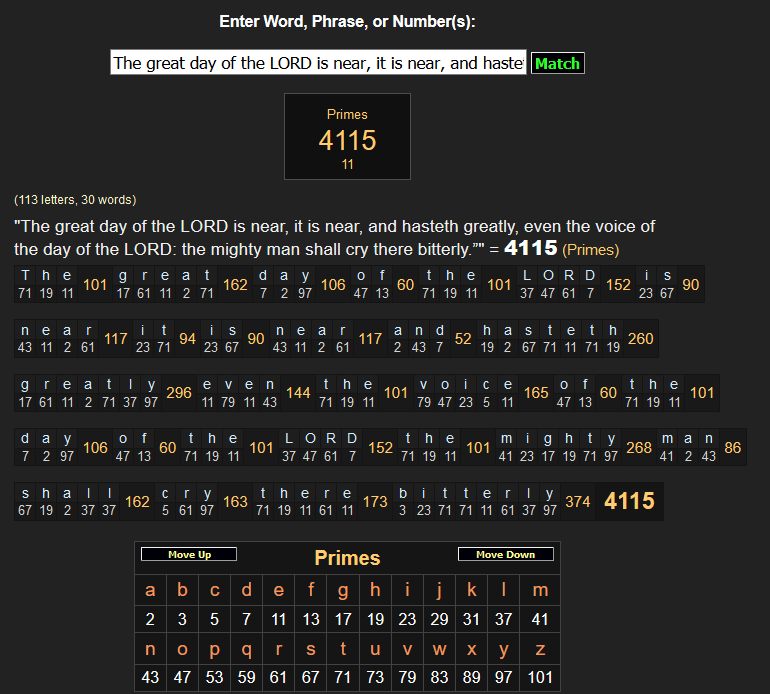Click the Primes 4115 result box
This screenshot has height=694, width=770.
pos(347,137)
